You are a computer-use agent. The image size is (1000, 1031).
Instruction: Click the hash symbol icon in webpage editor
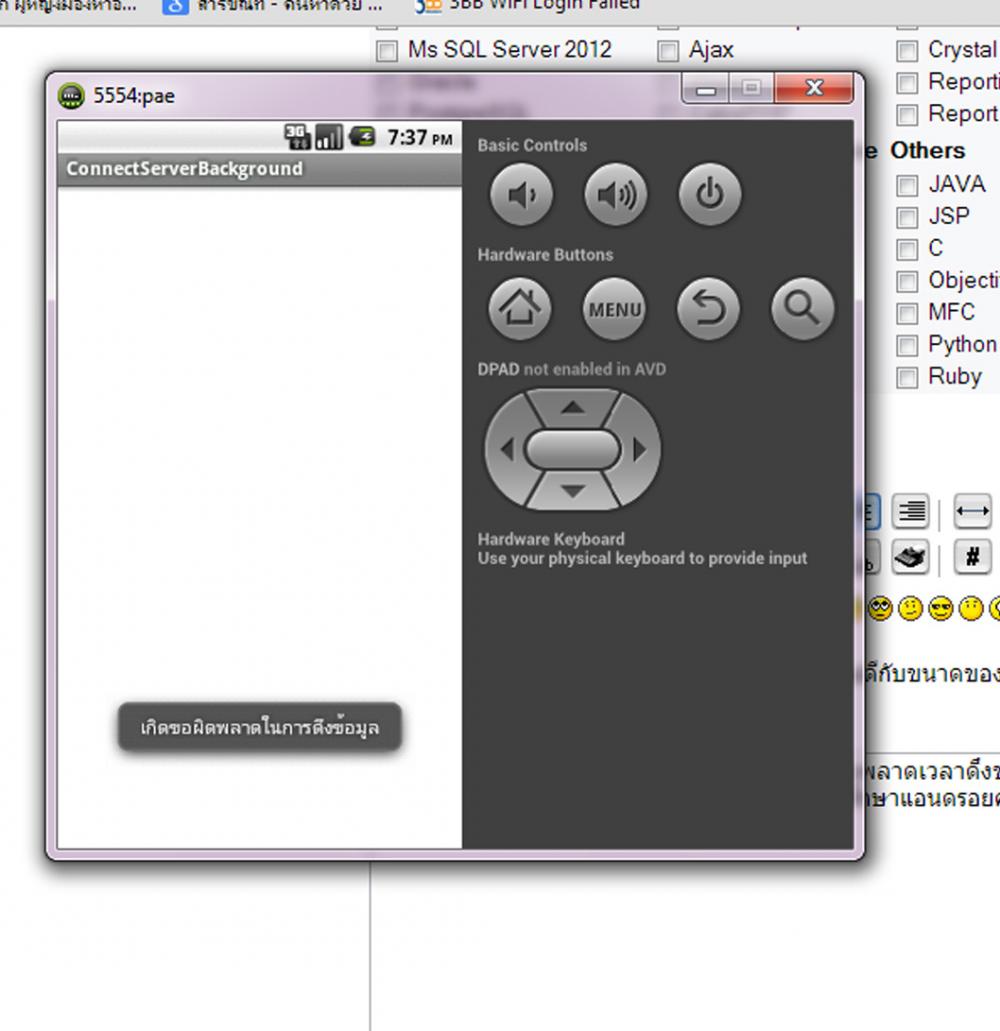pyautogui.click(x=972, y=557)
